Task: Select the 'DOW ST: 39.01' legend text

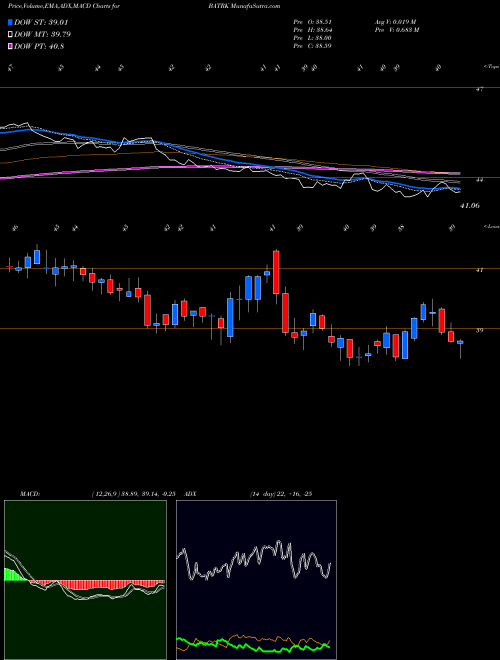Action: (x=41, y=22)
